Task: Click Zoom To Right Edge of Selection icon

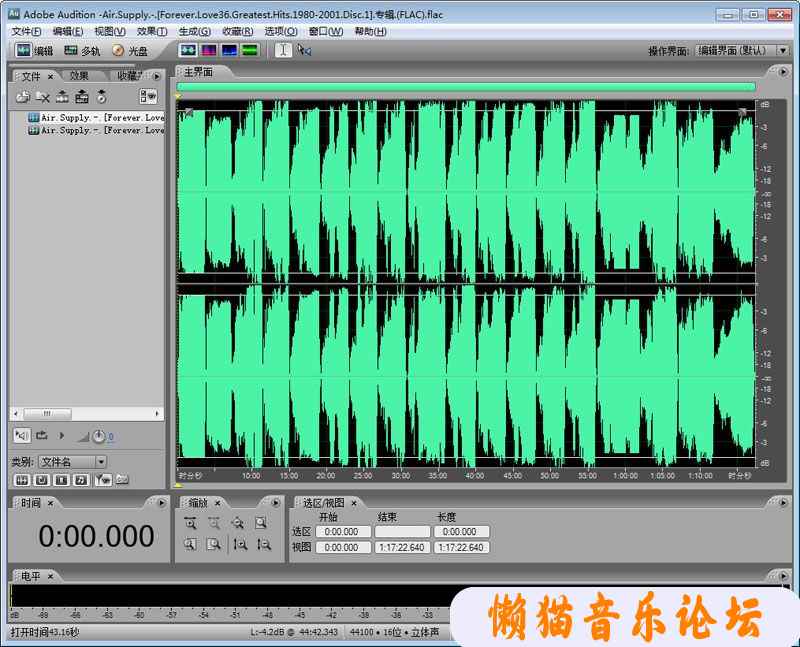Action: [x=214, y=544]
